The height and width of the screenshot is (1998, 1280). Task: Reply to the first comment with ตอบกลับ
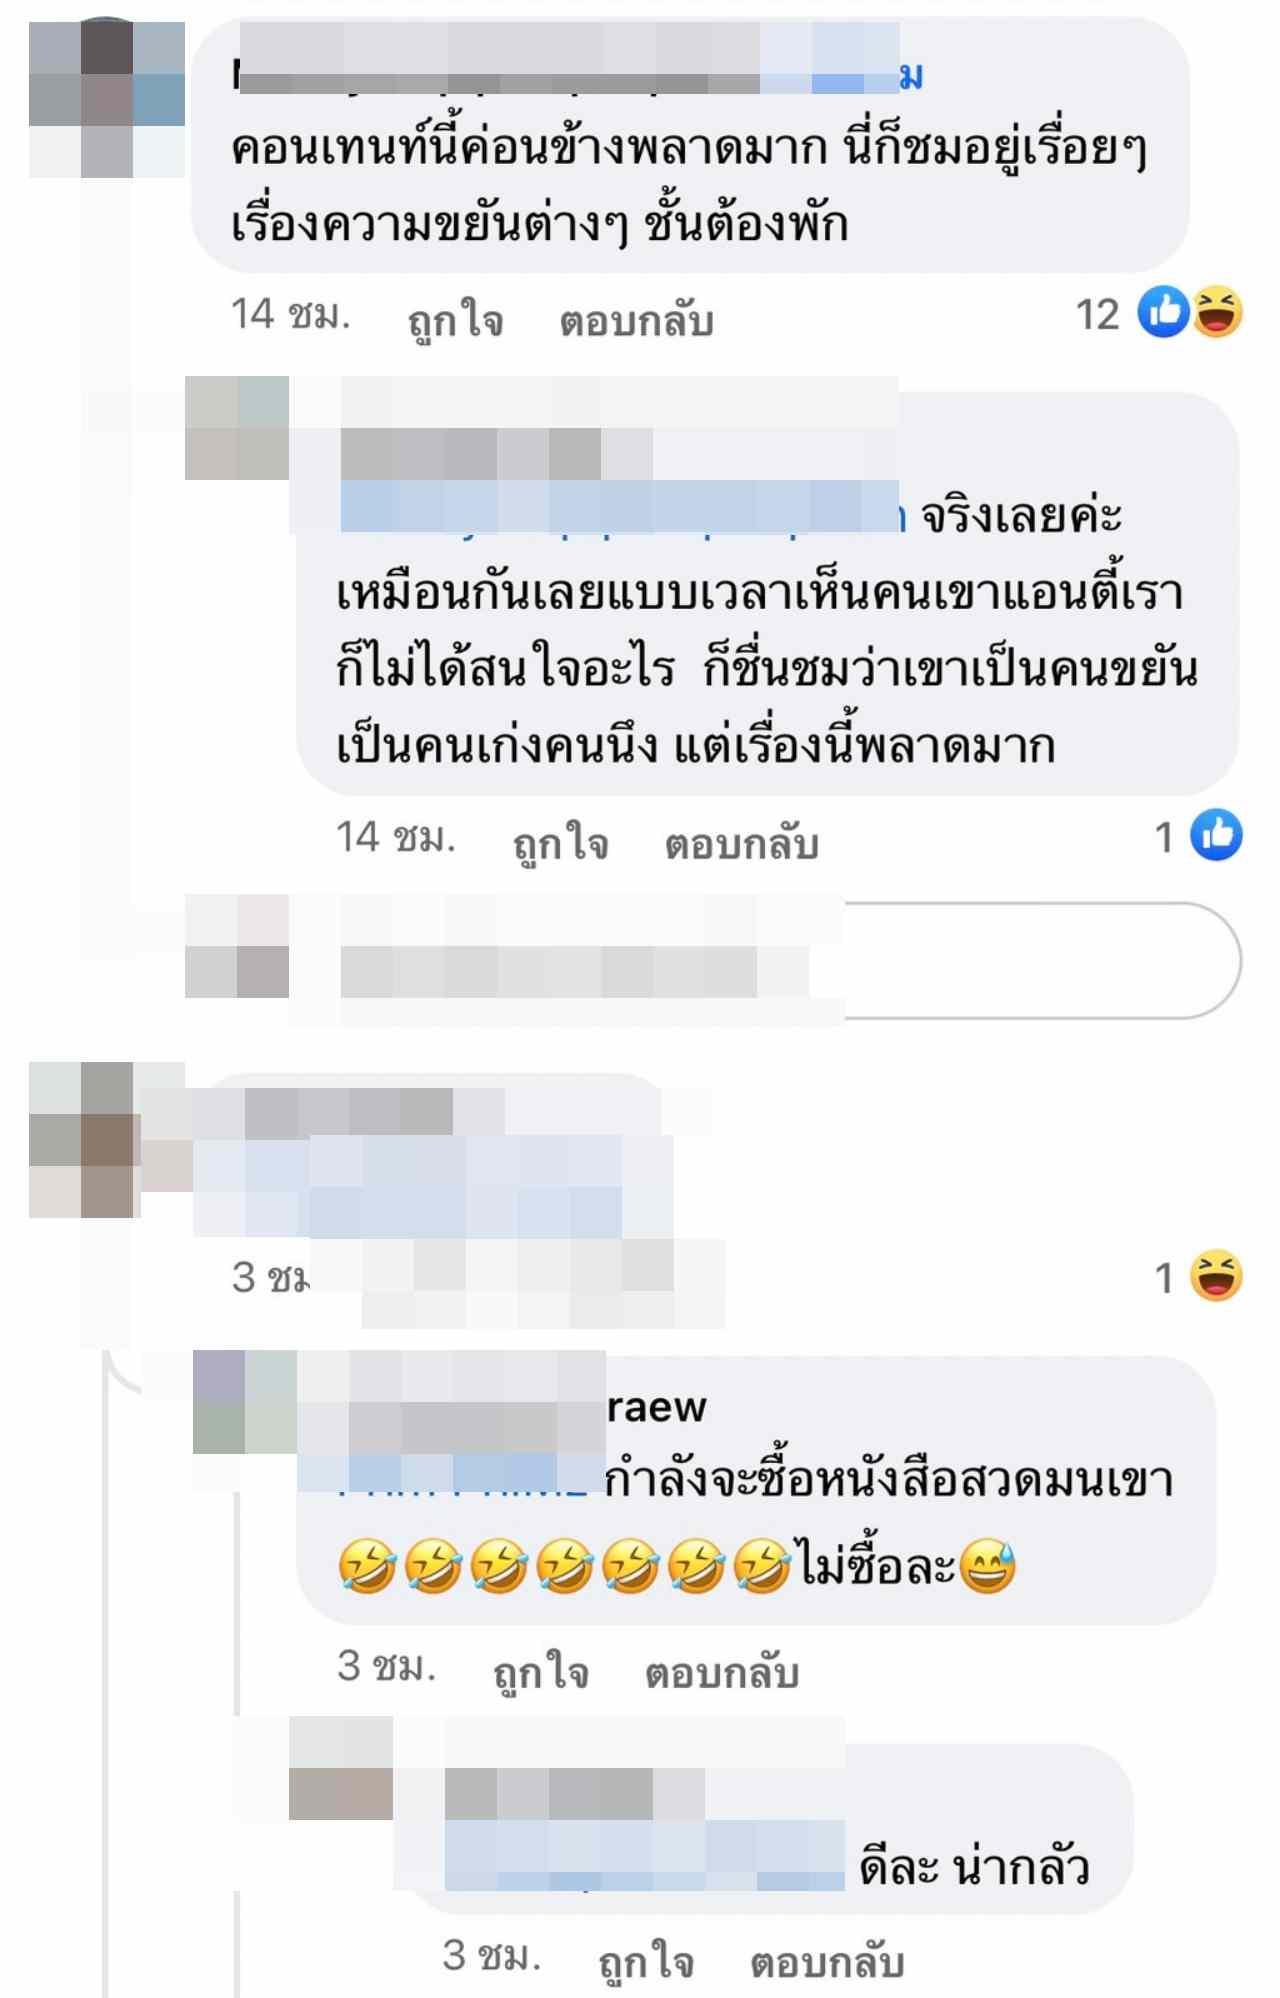click(636, 321)
